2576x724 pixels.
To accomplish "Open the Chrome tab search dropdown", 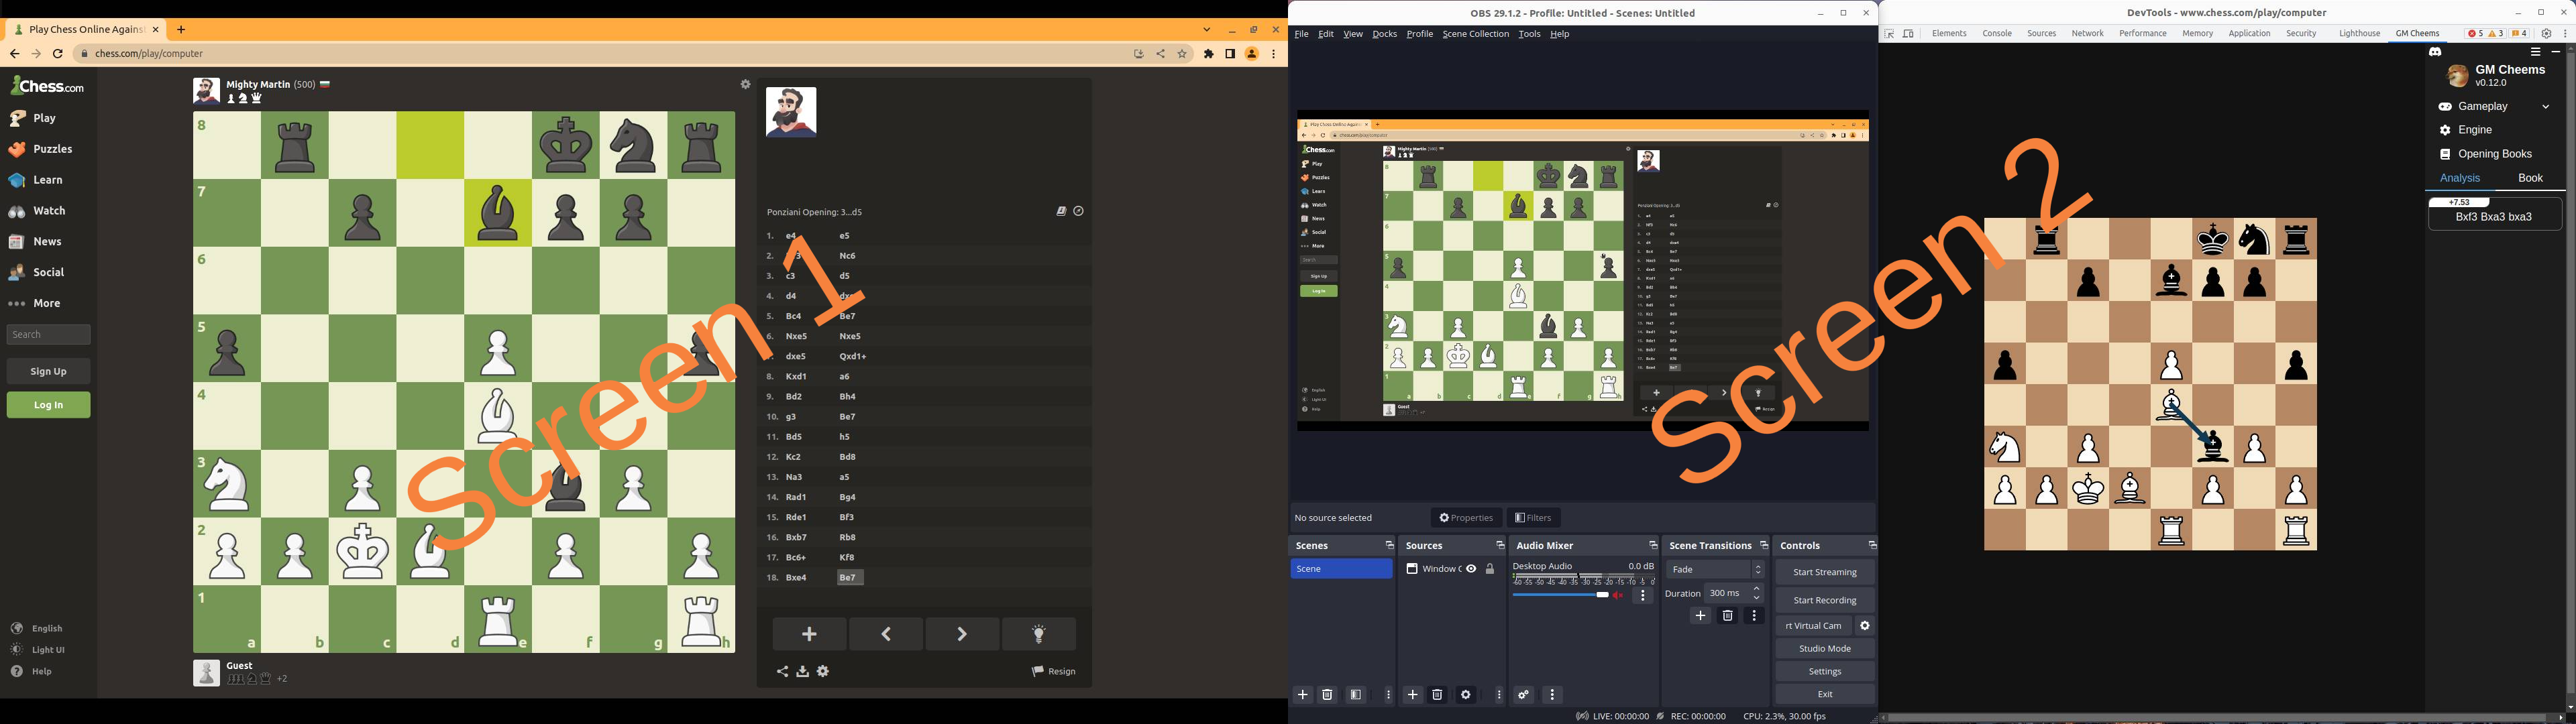I will click(x=1207, y=30).
